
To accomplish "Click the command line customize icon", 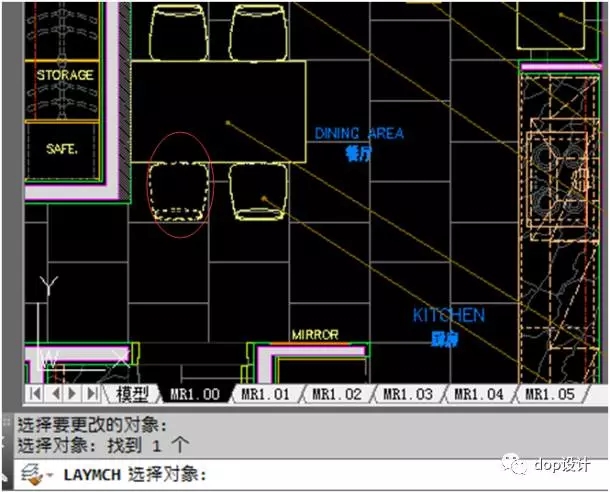I will [x=31, y=473].
